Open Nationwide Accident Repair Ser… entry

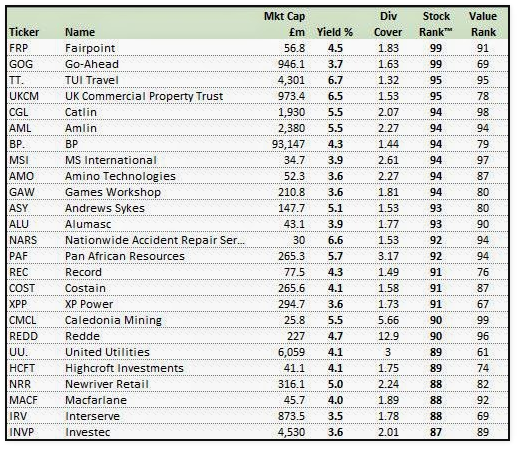coord(155,240)
